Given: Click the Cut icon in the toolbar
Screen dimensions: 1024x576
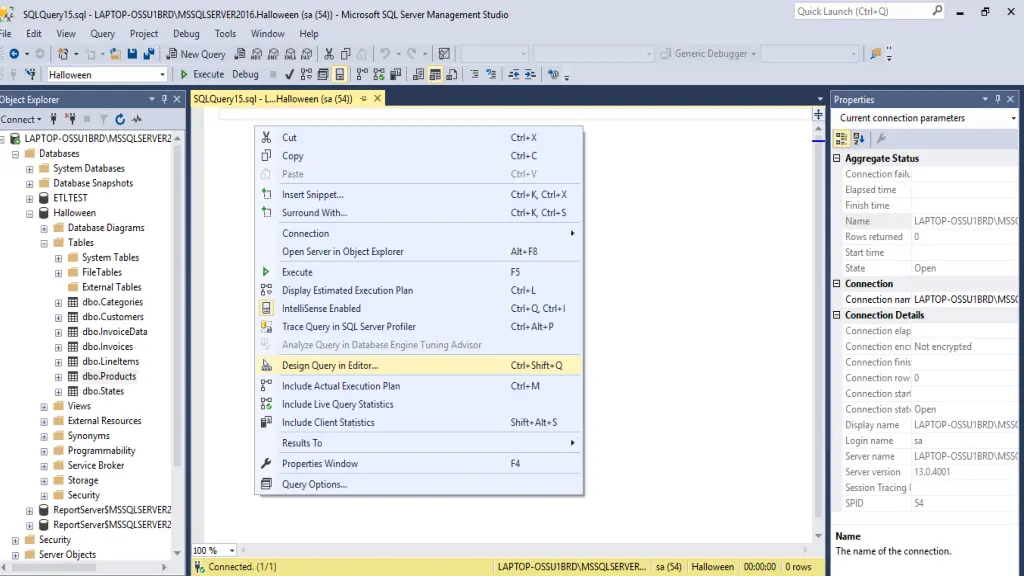Looking at the screenshot, I should click(x=329, y=54).
